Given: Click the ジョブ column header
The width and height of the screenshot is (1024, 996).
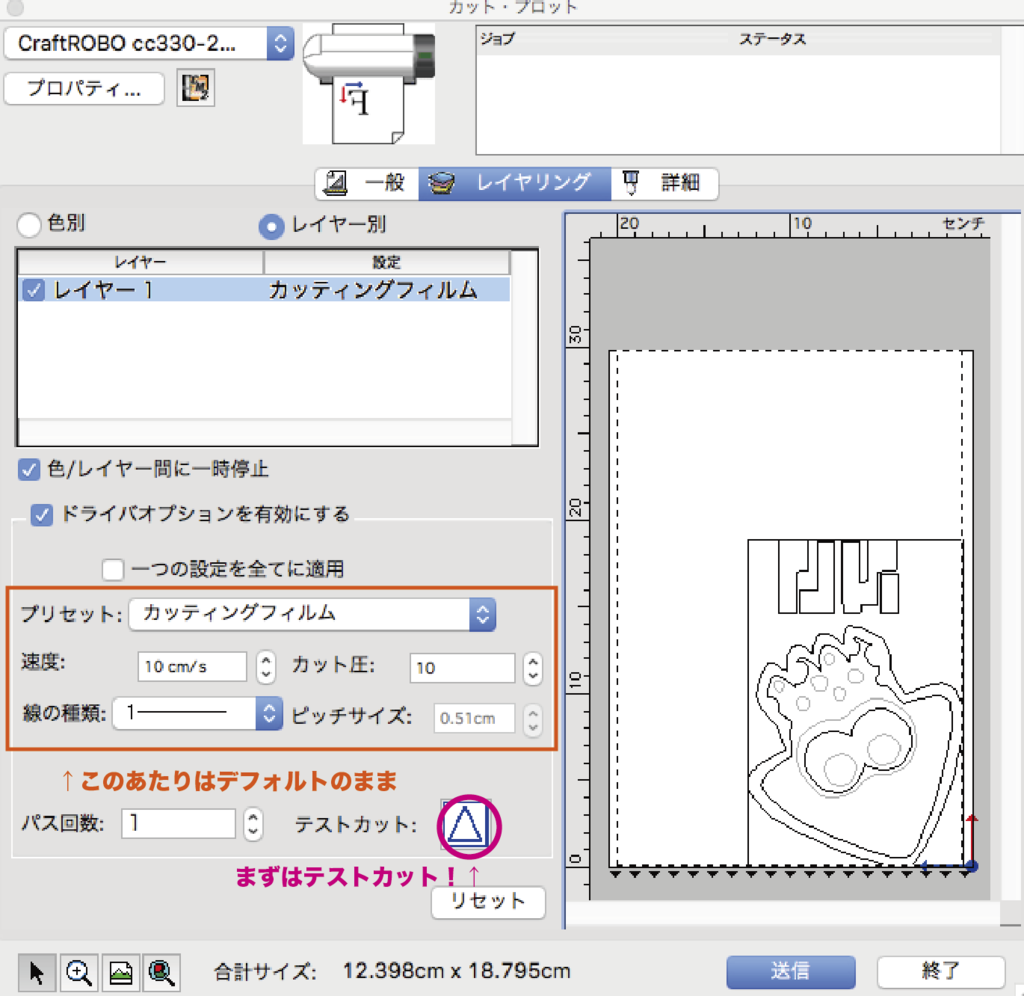Looking at the screenshot, I should [498, 39].
